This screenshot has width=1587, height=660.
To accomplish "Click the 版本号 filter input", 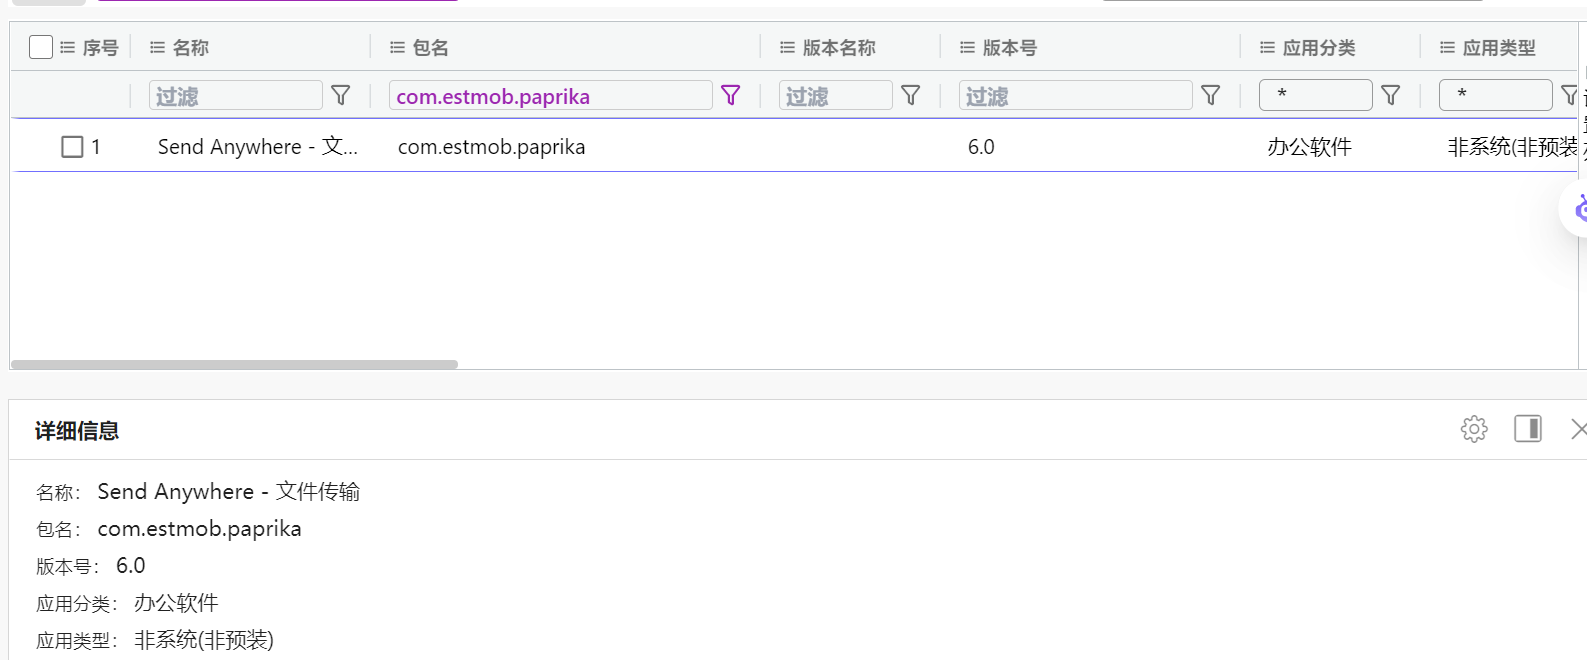I will [1076, 95].
